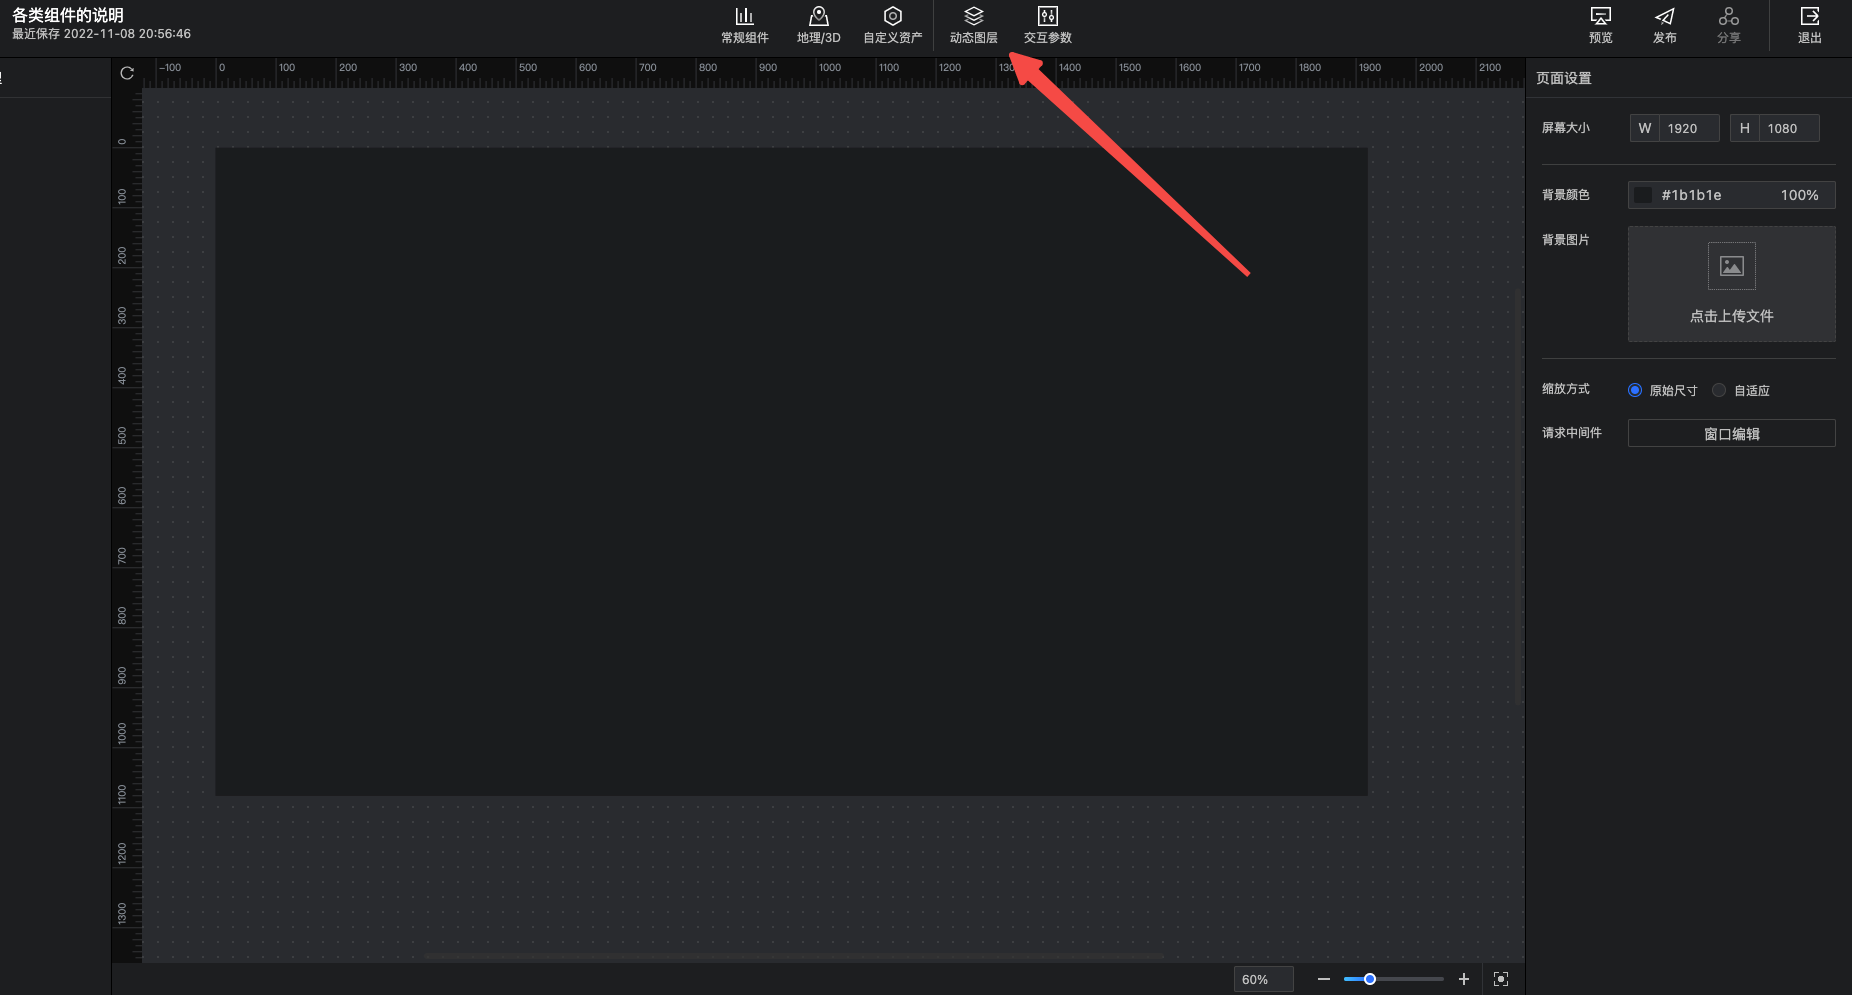This screenshot has height=995, width=1852.
Task: Open the 动态图层 layers panel
Action: coord(973,25)
